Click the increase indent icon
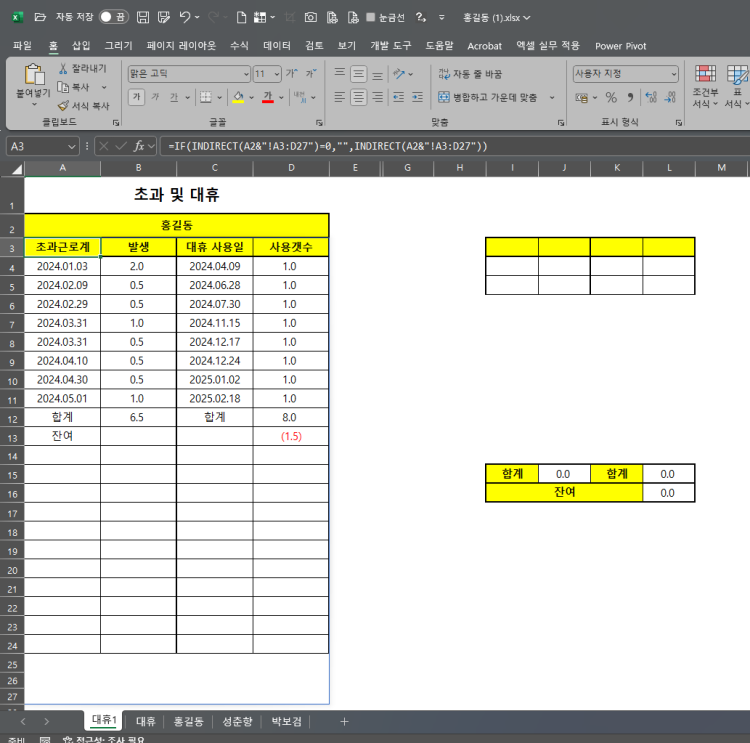 coord(418,98)
